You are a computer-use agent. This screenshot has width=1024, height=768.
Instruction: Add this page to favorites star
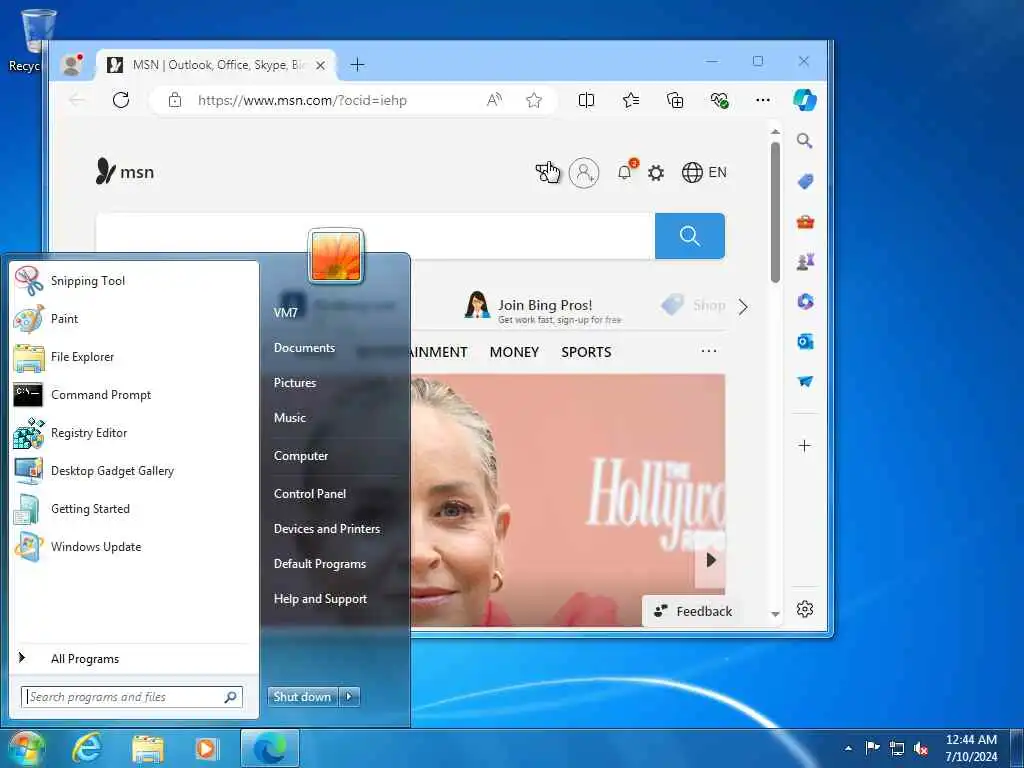[534, 100]
